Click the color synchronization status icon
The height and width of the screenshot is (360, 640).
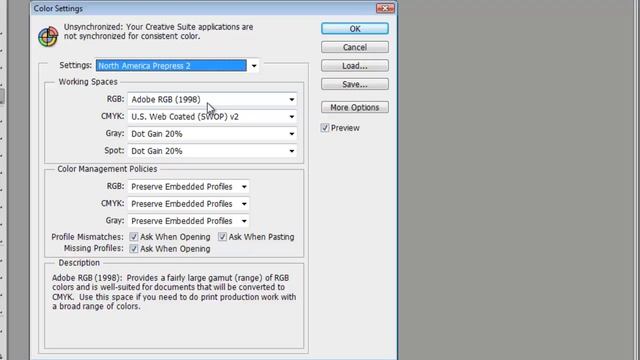[x=48, y=37]
